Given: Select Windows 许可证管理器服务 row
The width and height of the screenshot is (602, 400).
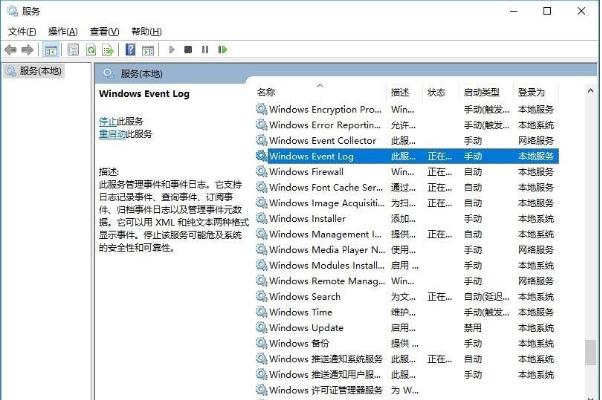Looking at the screenshot, I should coord(407,390).
